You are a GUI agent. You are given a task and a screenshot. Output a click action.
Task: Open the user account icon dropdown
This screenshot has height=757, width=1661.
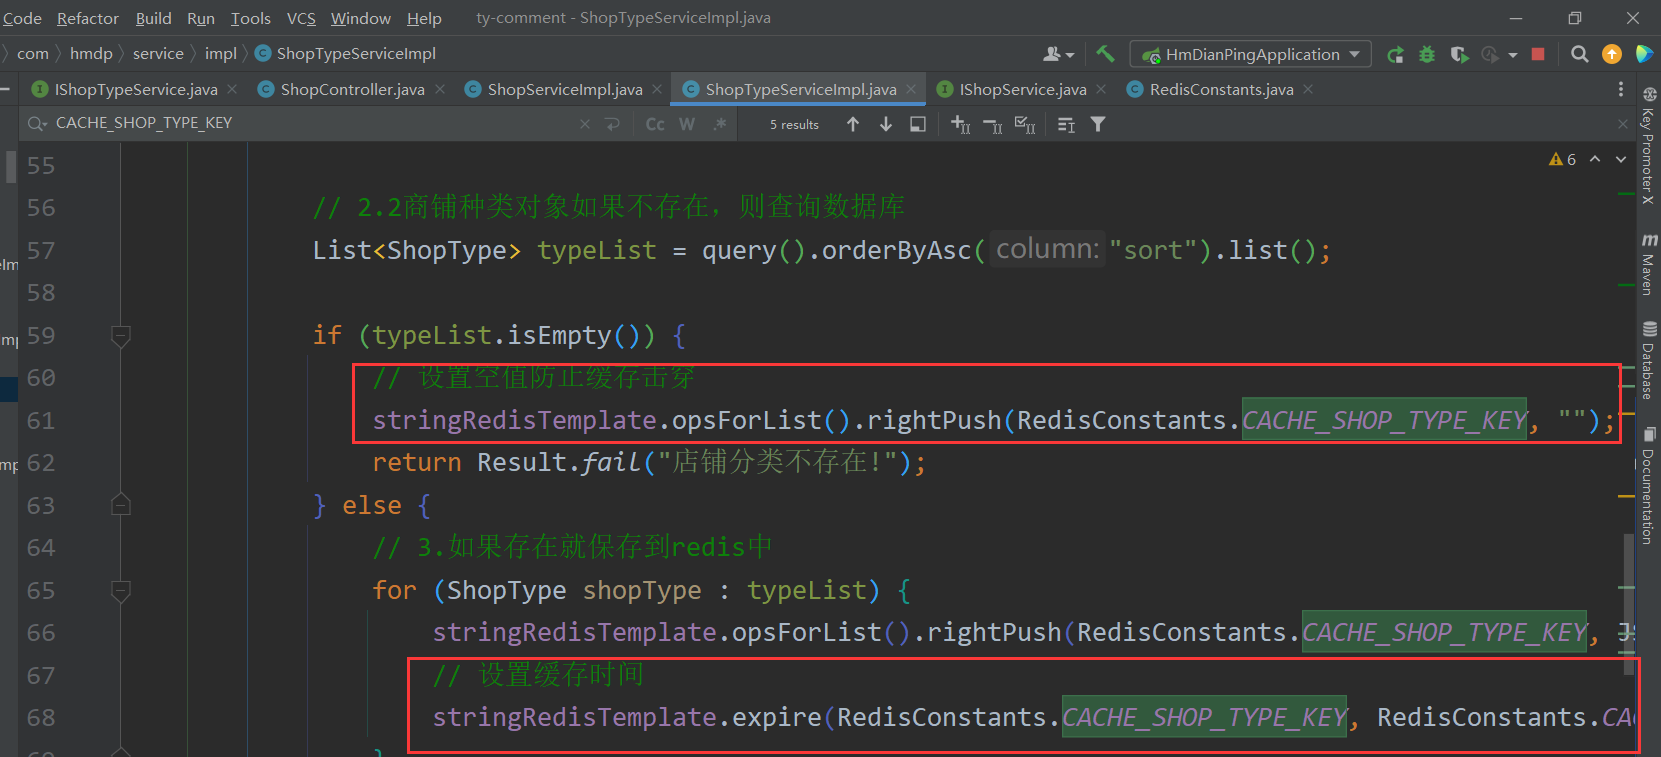pos(1058,54)
